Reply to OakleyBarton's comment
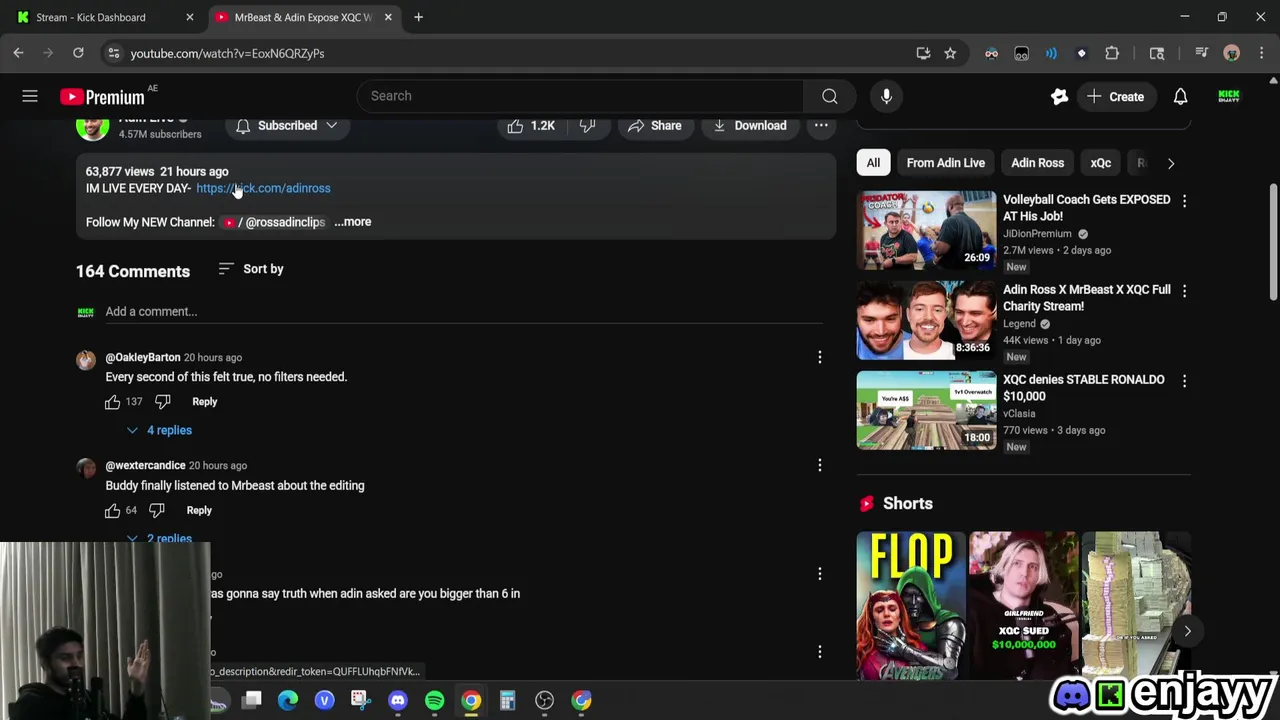The height and width of the screenshot is (720, 1280). coord(204,402)
